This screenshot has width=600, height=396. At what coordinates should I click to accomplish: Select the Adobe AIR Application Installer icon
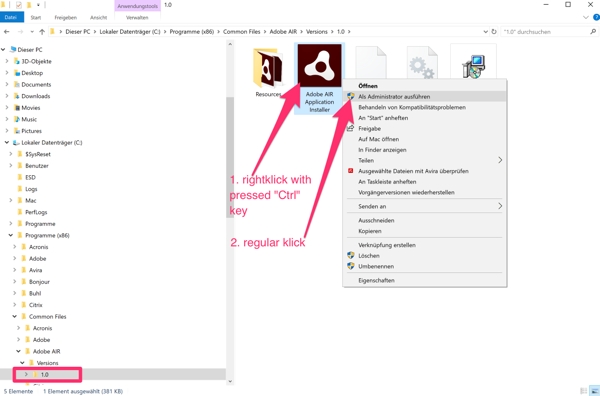pos(320,65)
